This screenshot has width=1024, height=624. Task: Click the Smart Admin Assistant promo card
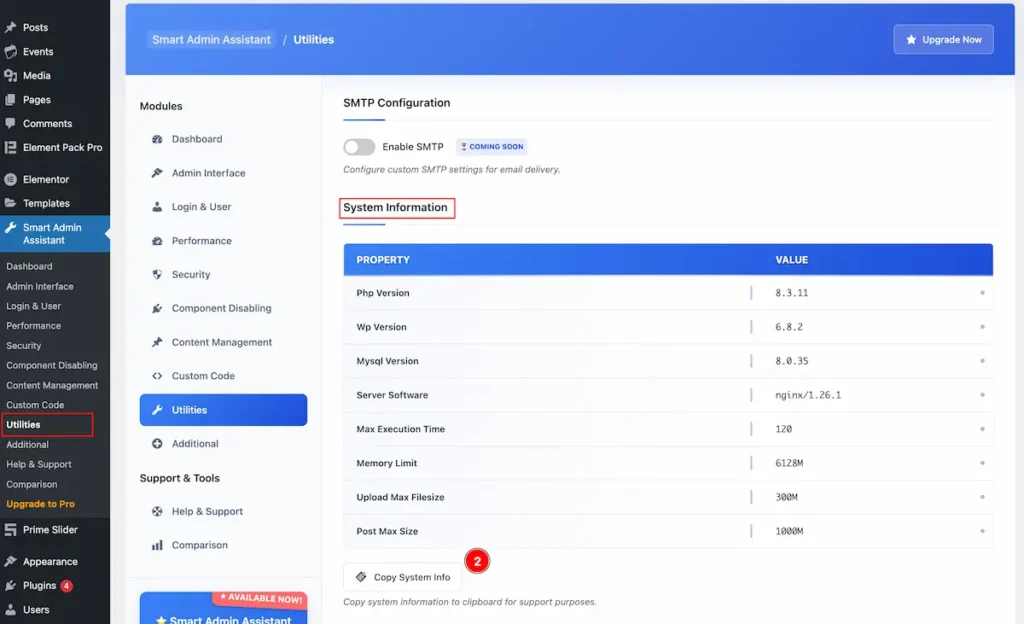pyautogui.click(x=223, y=608)
